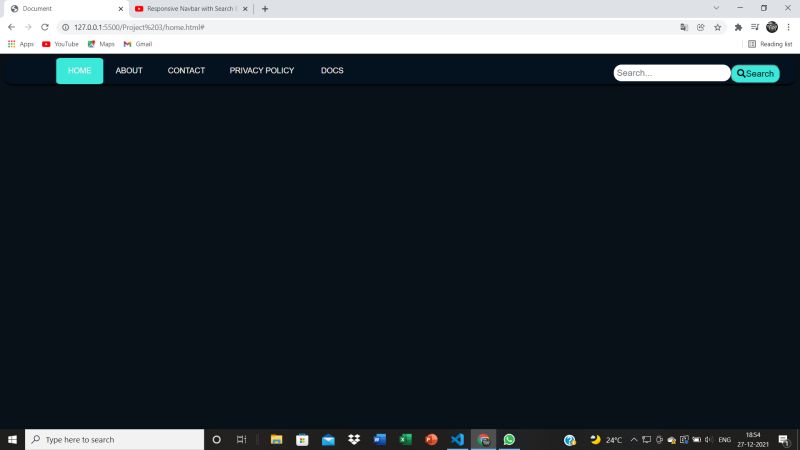Change the ENG input language

tap(724, 439)
